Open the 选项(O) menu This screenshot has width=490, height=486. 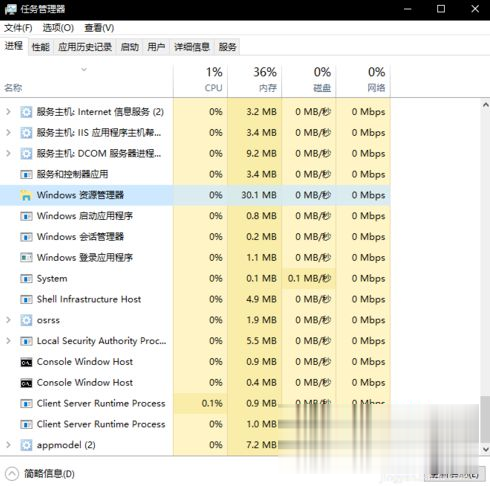(58, 28)
